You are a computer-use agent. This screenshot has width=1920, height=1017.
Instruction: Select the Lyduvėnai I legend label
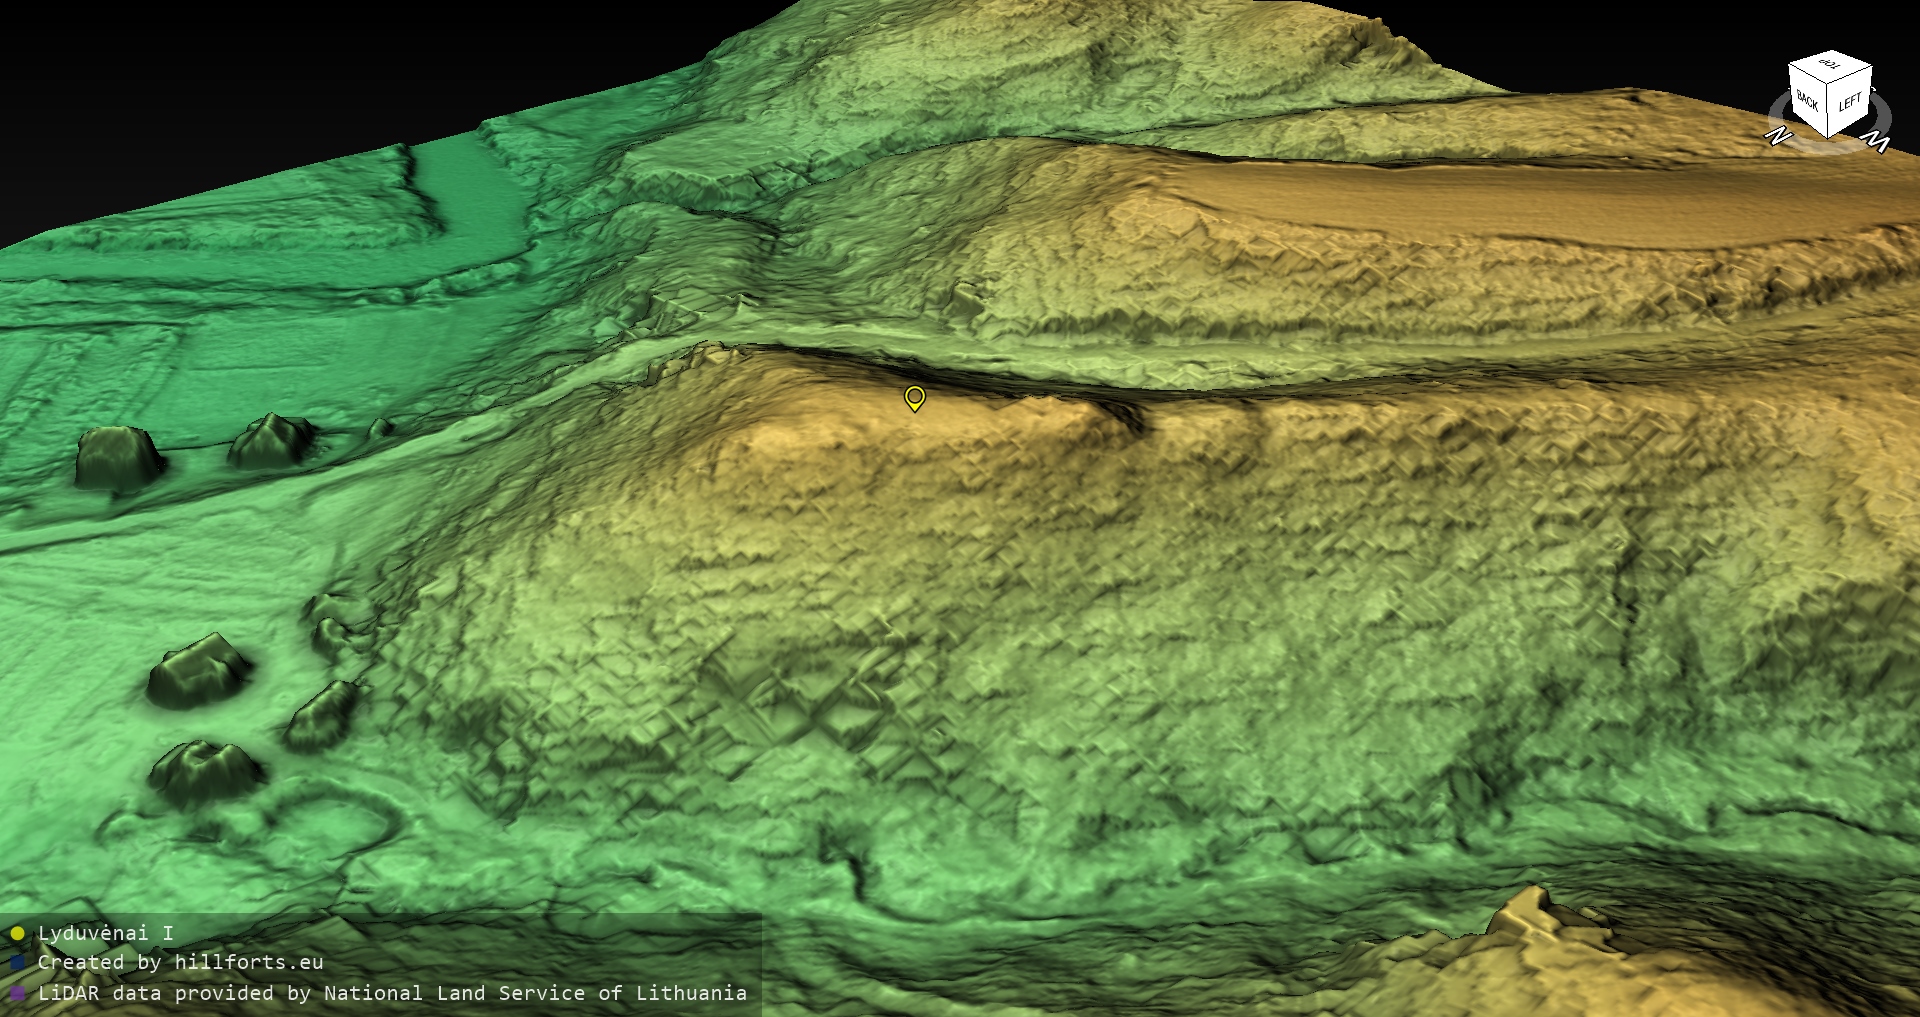click(x=105, y=934)
